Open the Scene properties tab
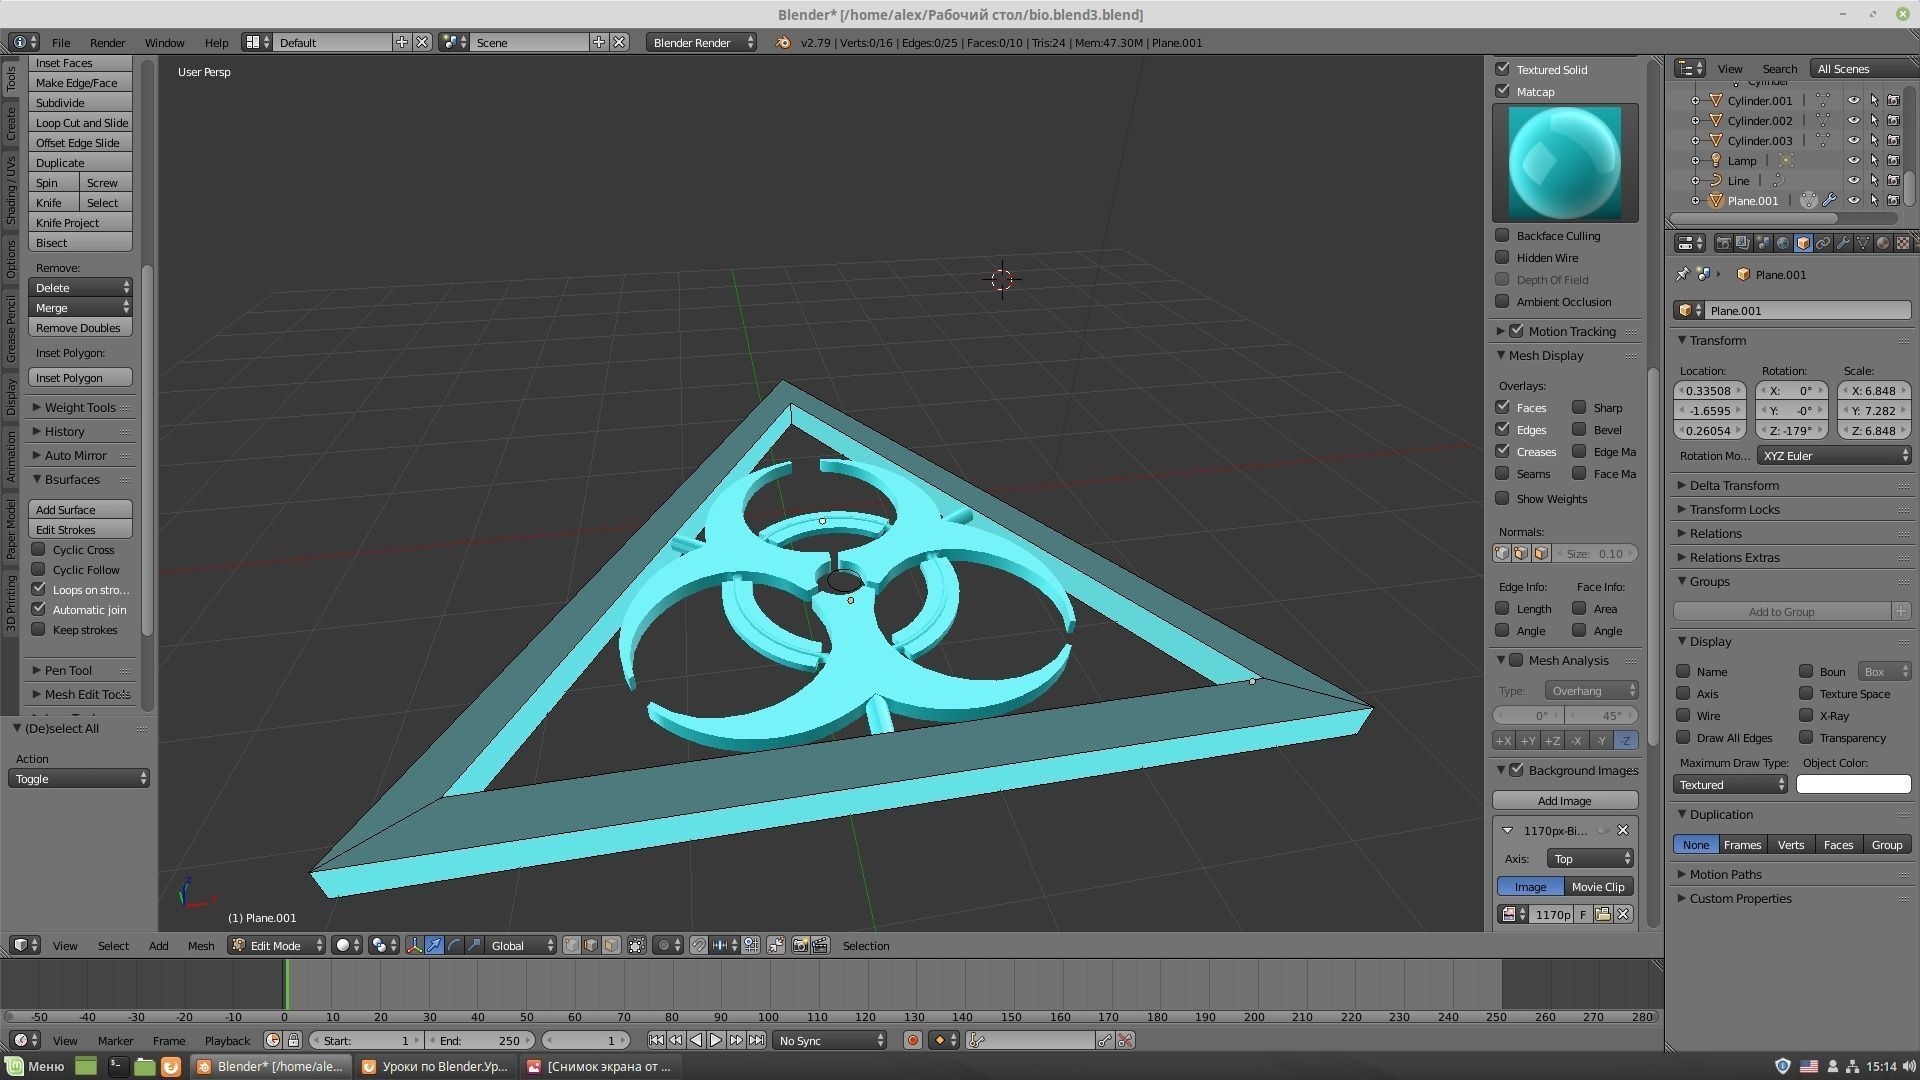The width and height of the screenshot is (1920, 1080). point(1763,243)
